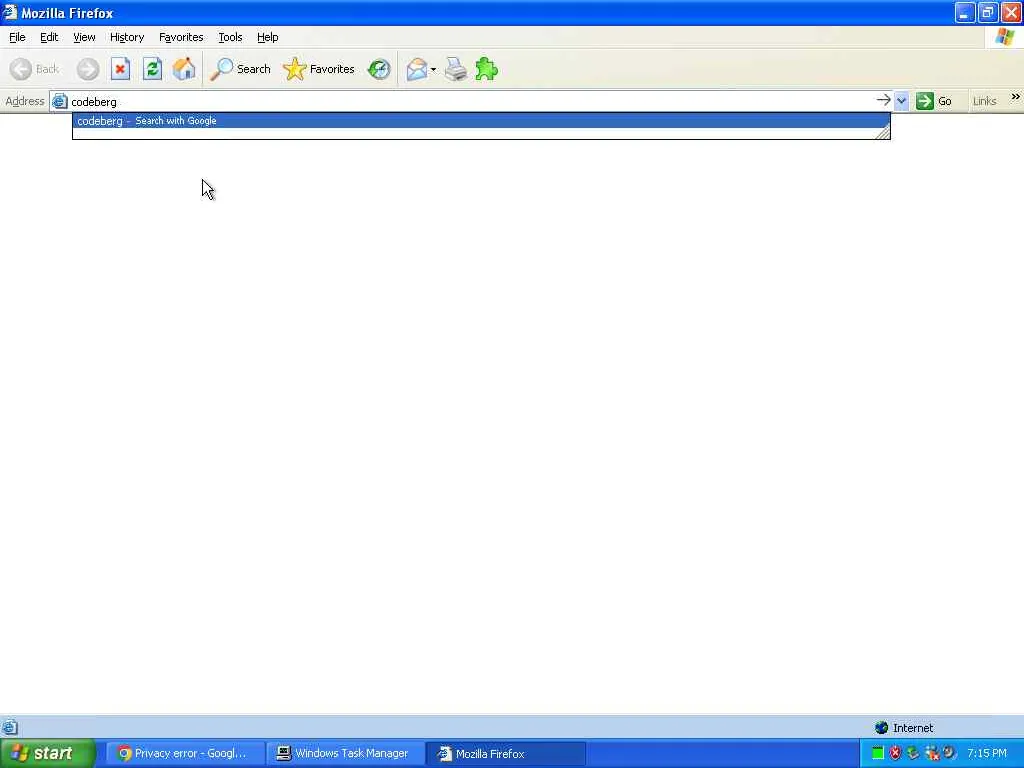
Task: Refresh the page using the reload icon
Action: click(x=152, y=69)
